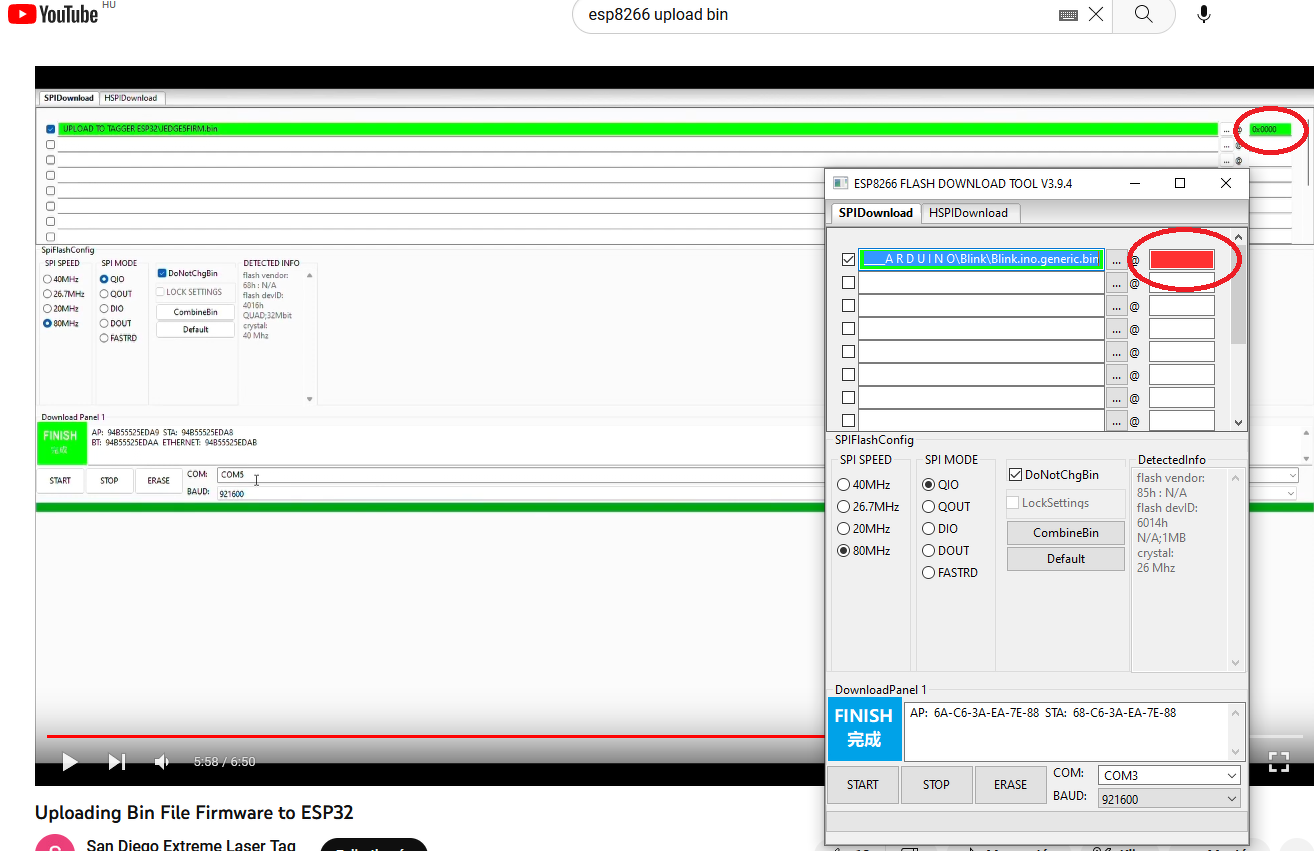
Task: Select QOUT SPI mode
Action: coord(946,507)
